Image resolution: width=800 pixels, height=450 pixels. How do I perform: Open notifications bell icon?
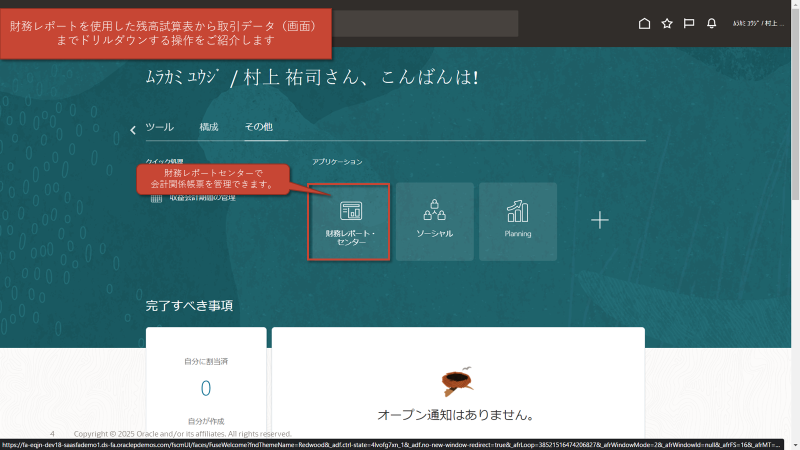coord(711,23)
